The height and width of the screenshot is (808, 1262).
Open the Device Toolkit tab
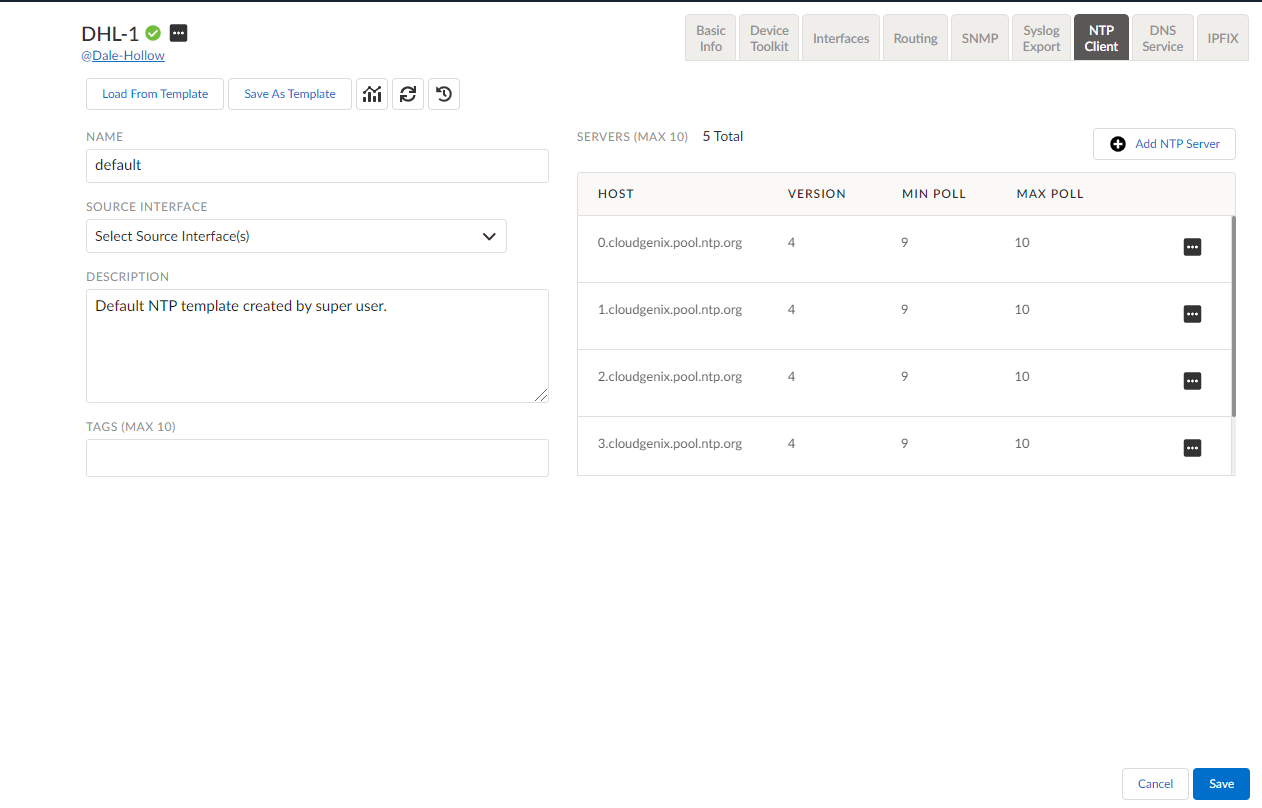[x=769, y=39]
